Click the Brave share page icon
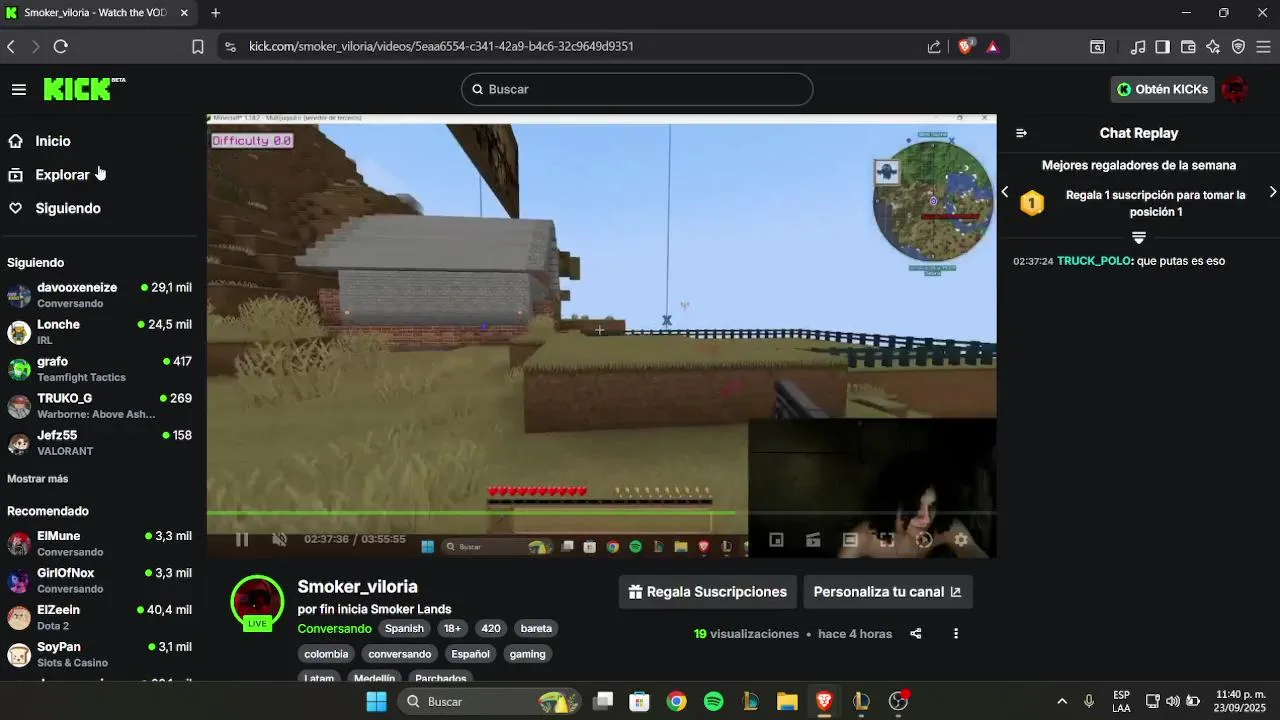The width and height of the screenshot is (1280, 720). click(x=934, y=46)
